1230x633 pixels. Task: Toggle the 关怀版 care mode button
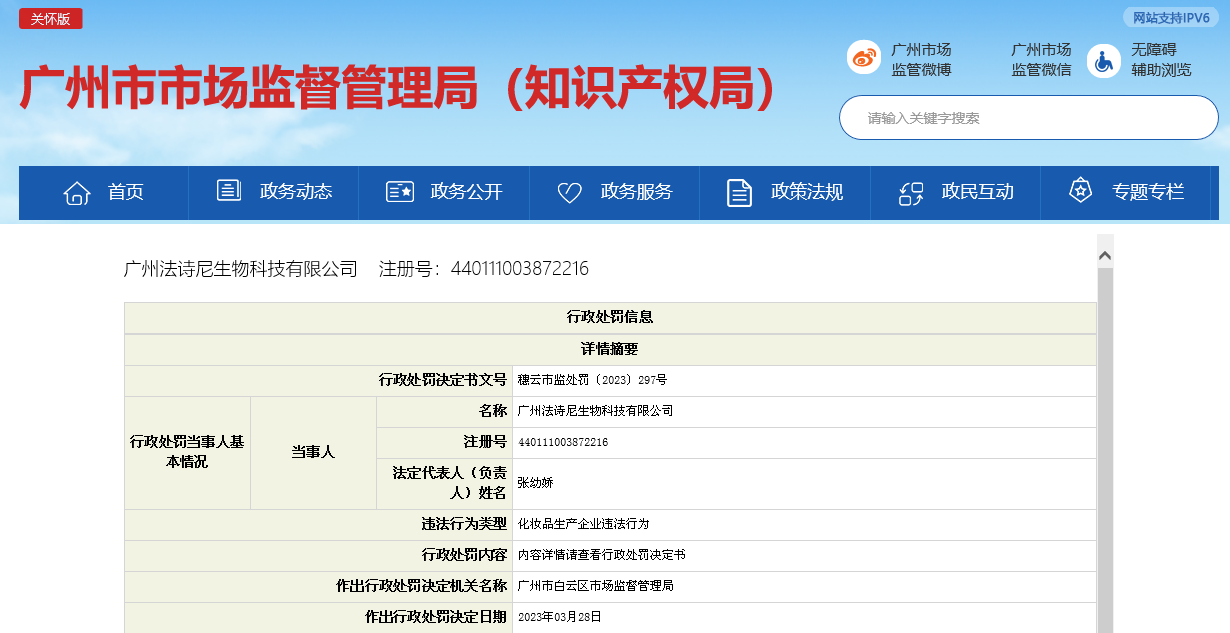click(50, 19)
